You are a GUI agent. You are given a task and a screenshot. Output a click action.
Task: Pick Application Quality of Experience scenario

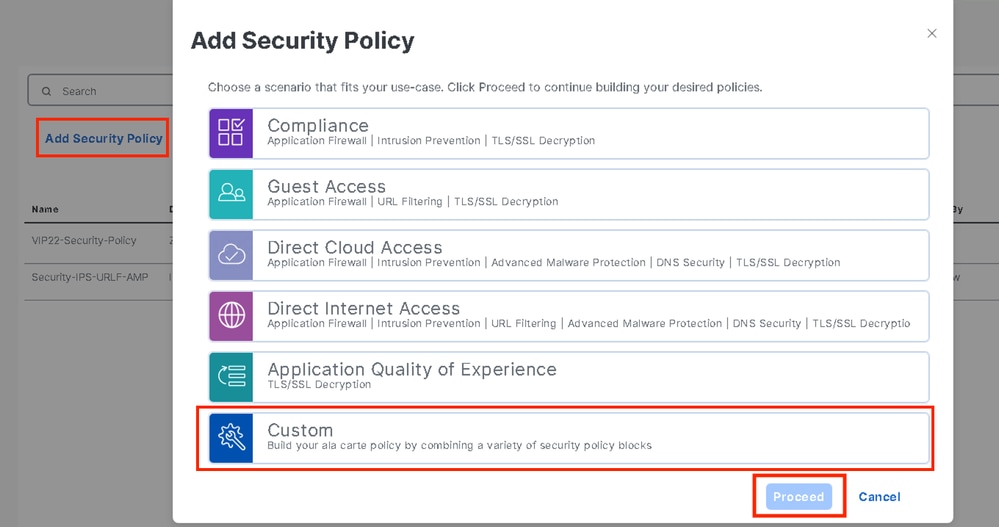569,377
